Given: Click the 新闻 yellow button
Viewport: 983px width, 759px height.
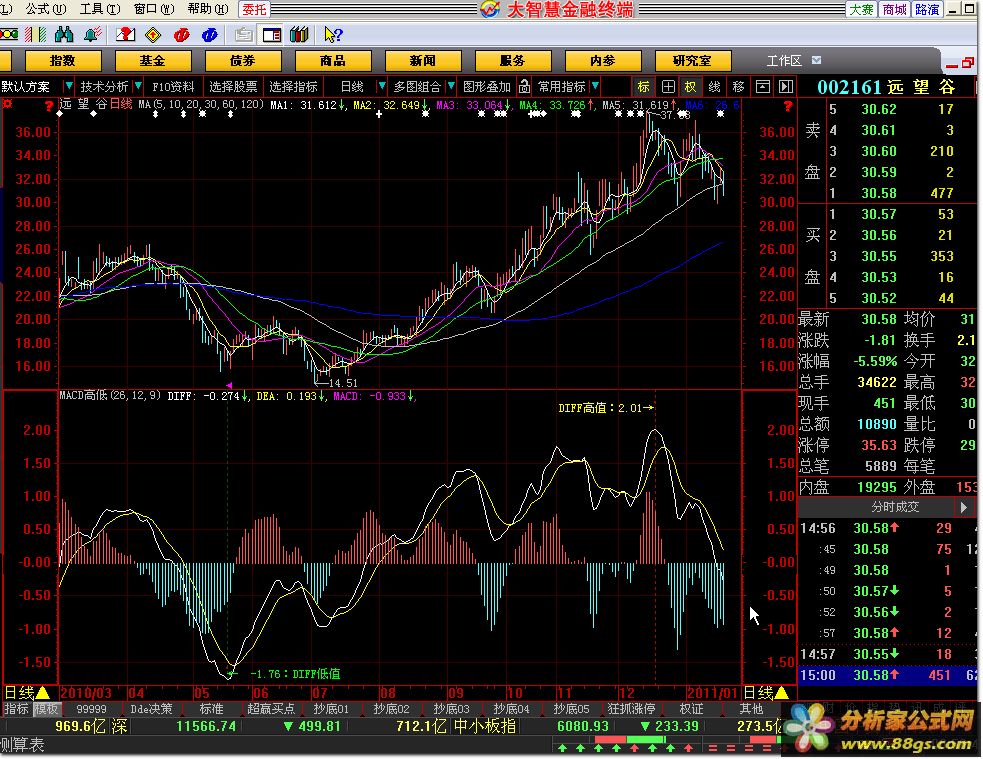Looking at the screenshot, I should coord(423,61).
